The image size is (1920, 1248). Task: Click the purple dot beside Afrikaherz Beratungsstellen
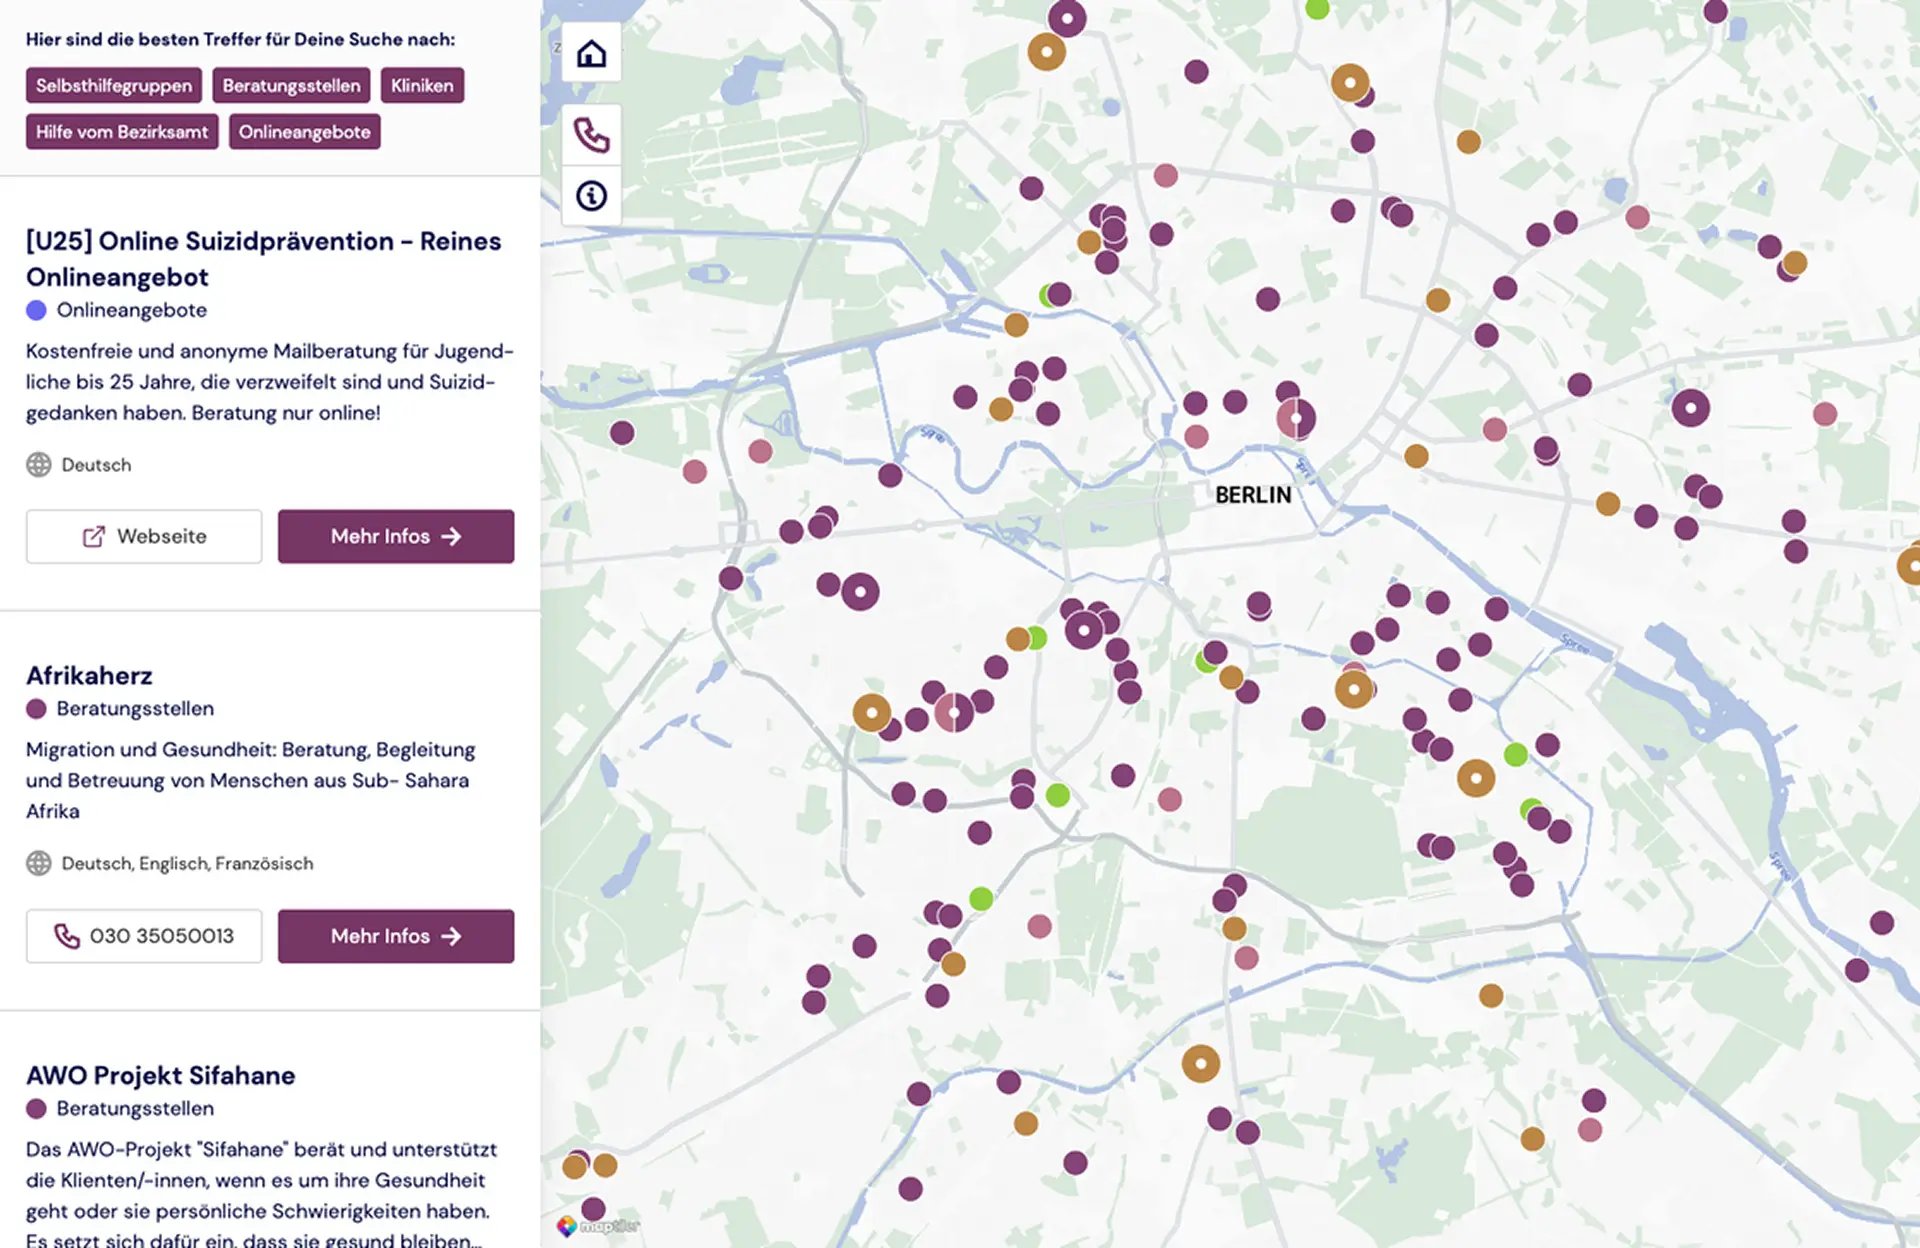[x=36, y=709]
